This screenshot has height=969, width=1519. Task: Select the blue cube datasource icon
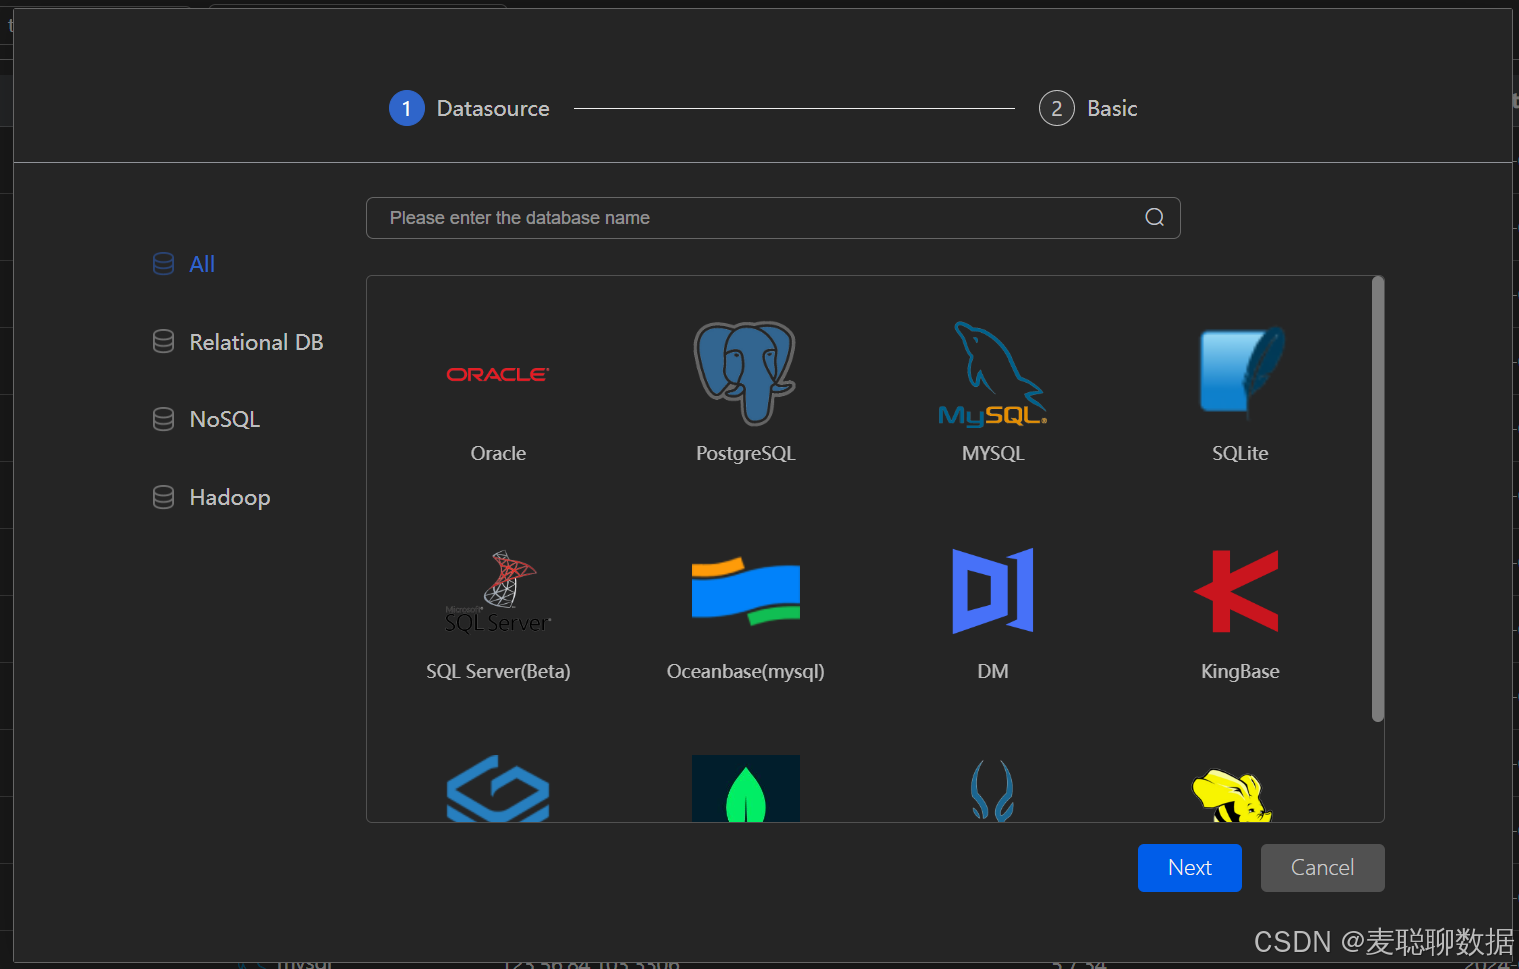[498, 789]
